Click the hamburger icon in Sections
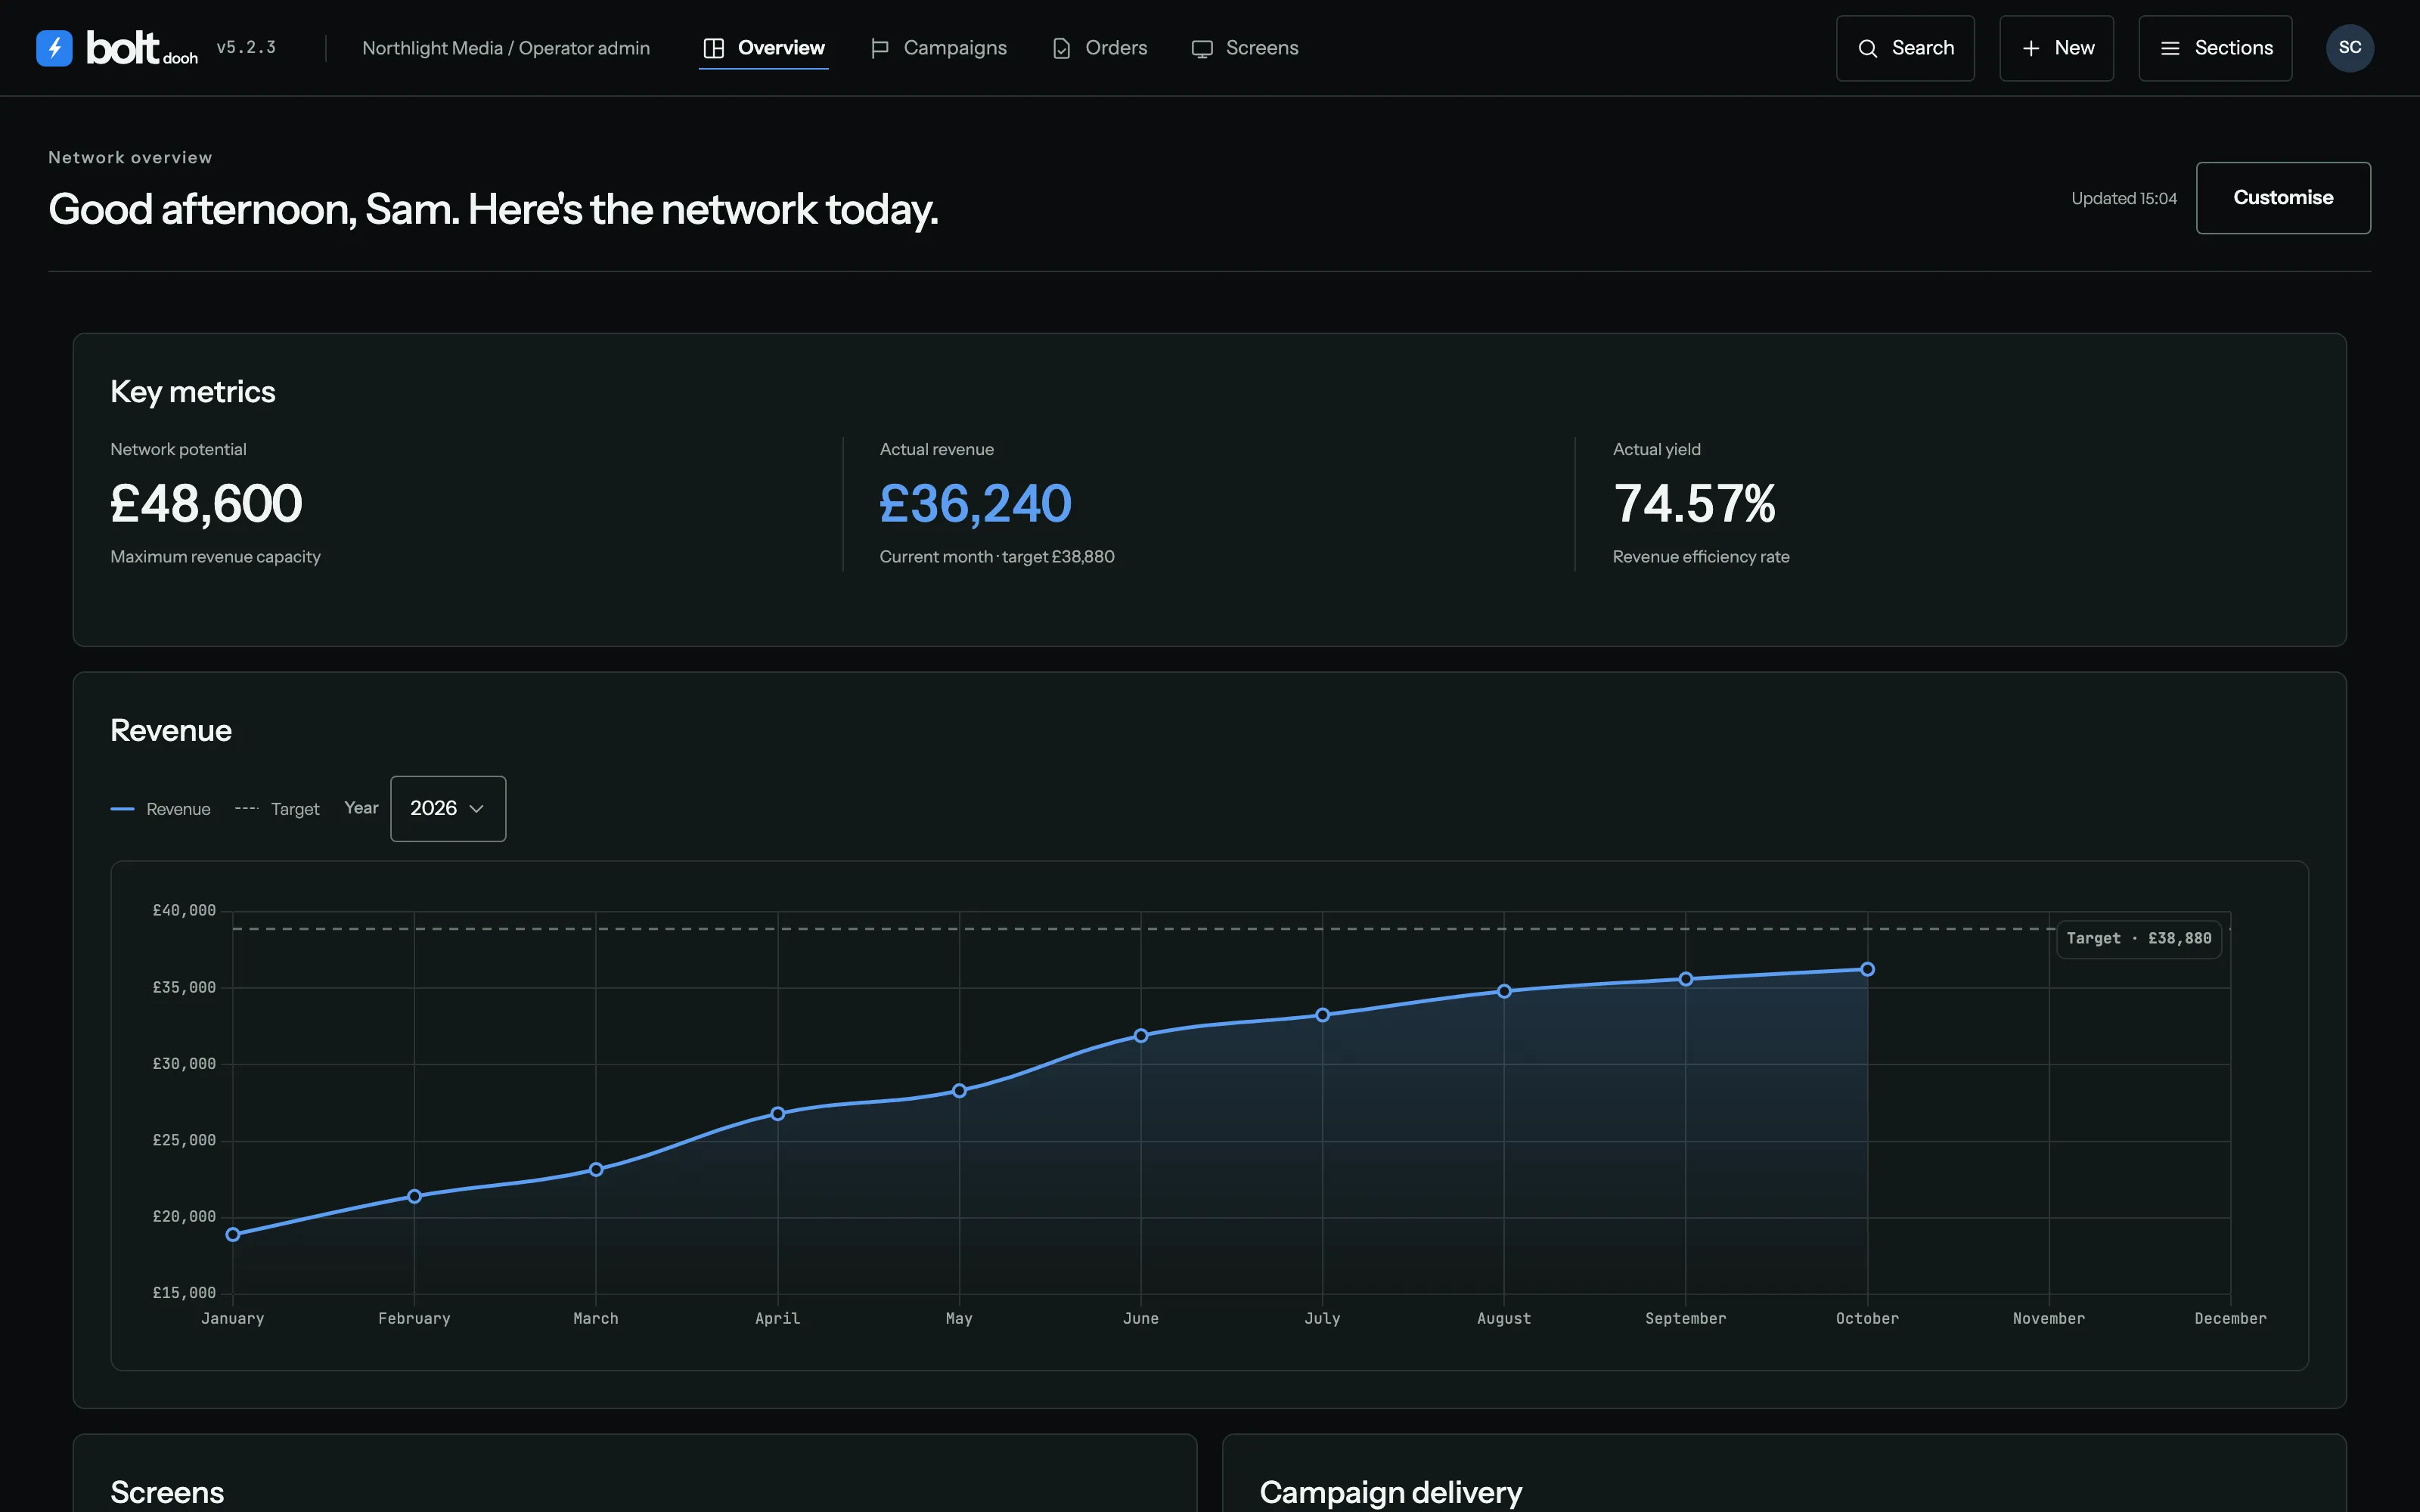2420x1512 pixels. (x=2170, y=48)
